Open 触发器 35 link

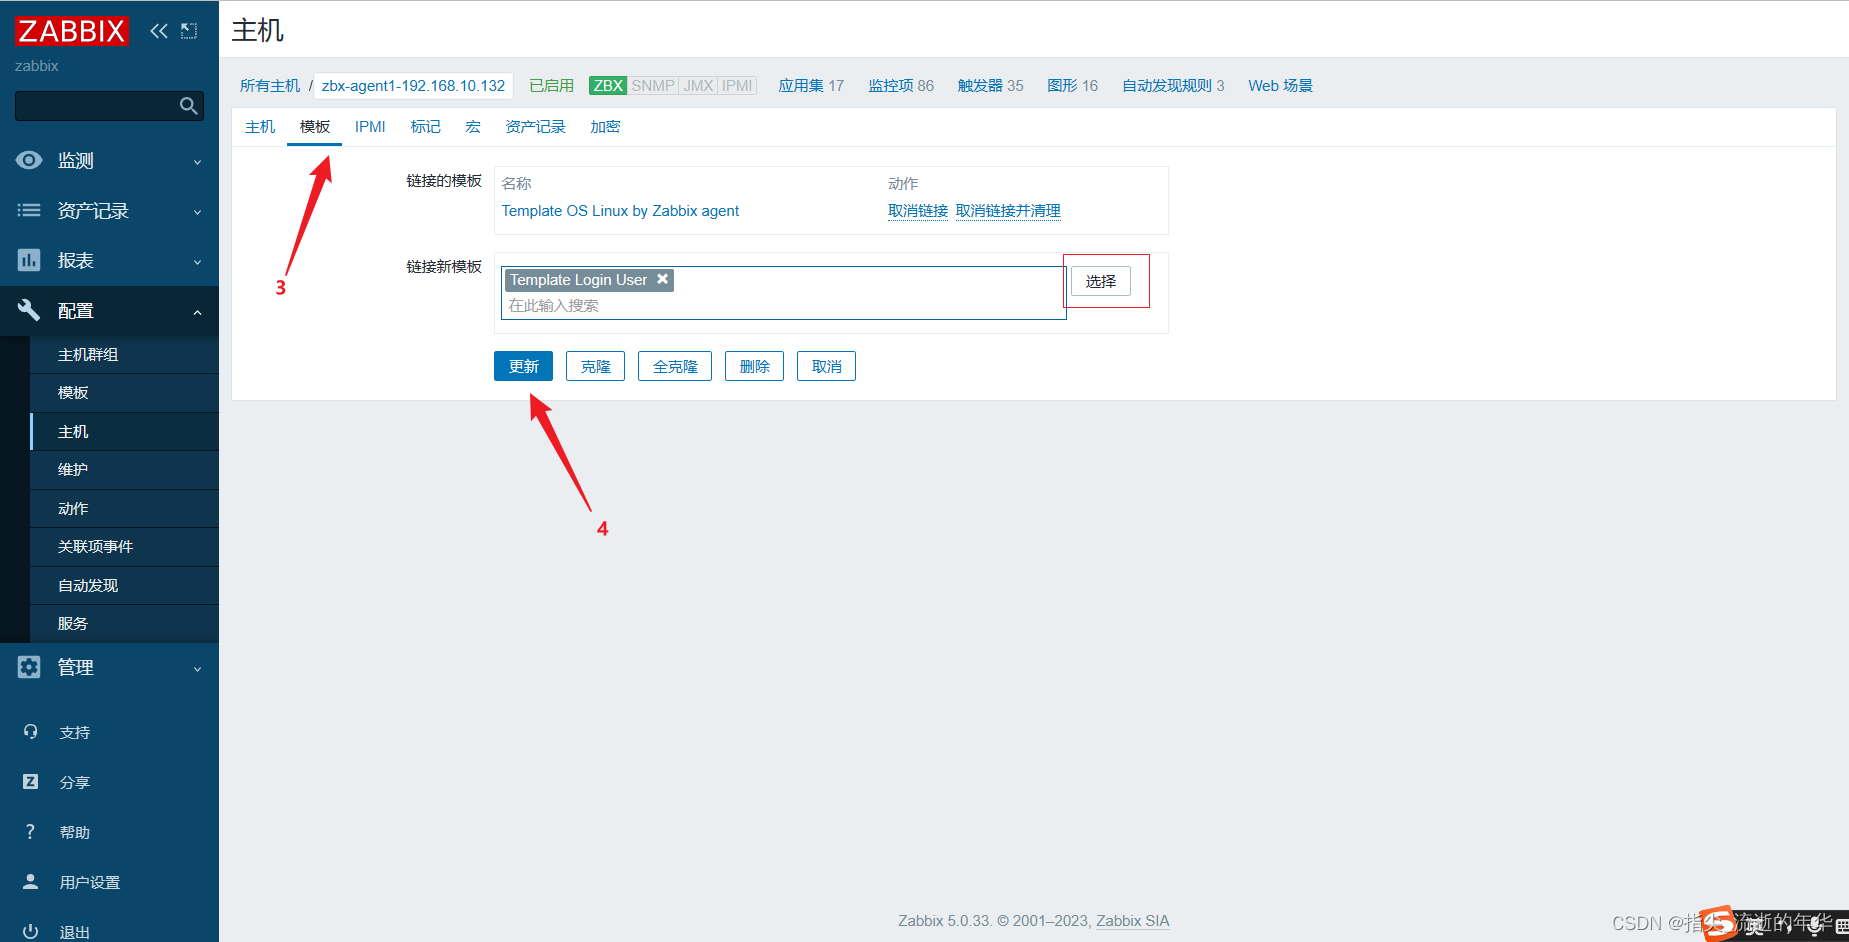(990, 86)
